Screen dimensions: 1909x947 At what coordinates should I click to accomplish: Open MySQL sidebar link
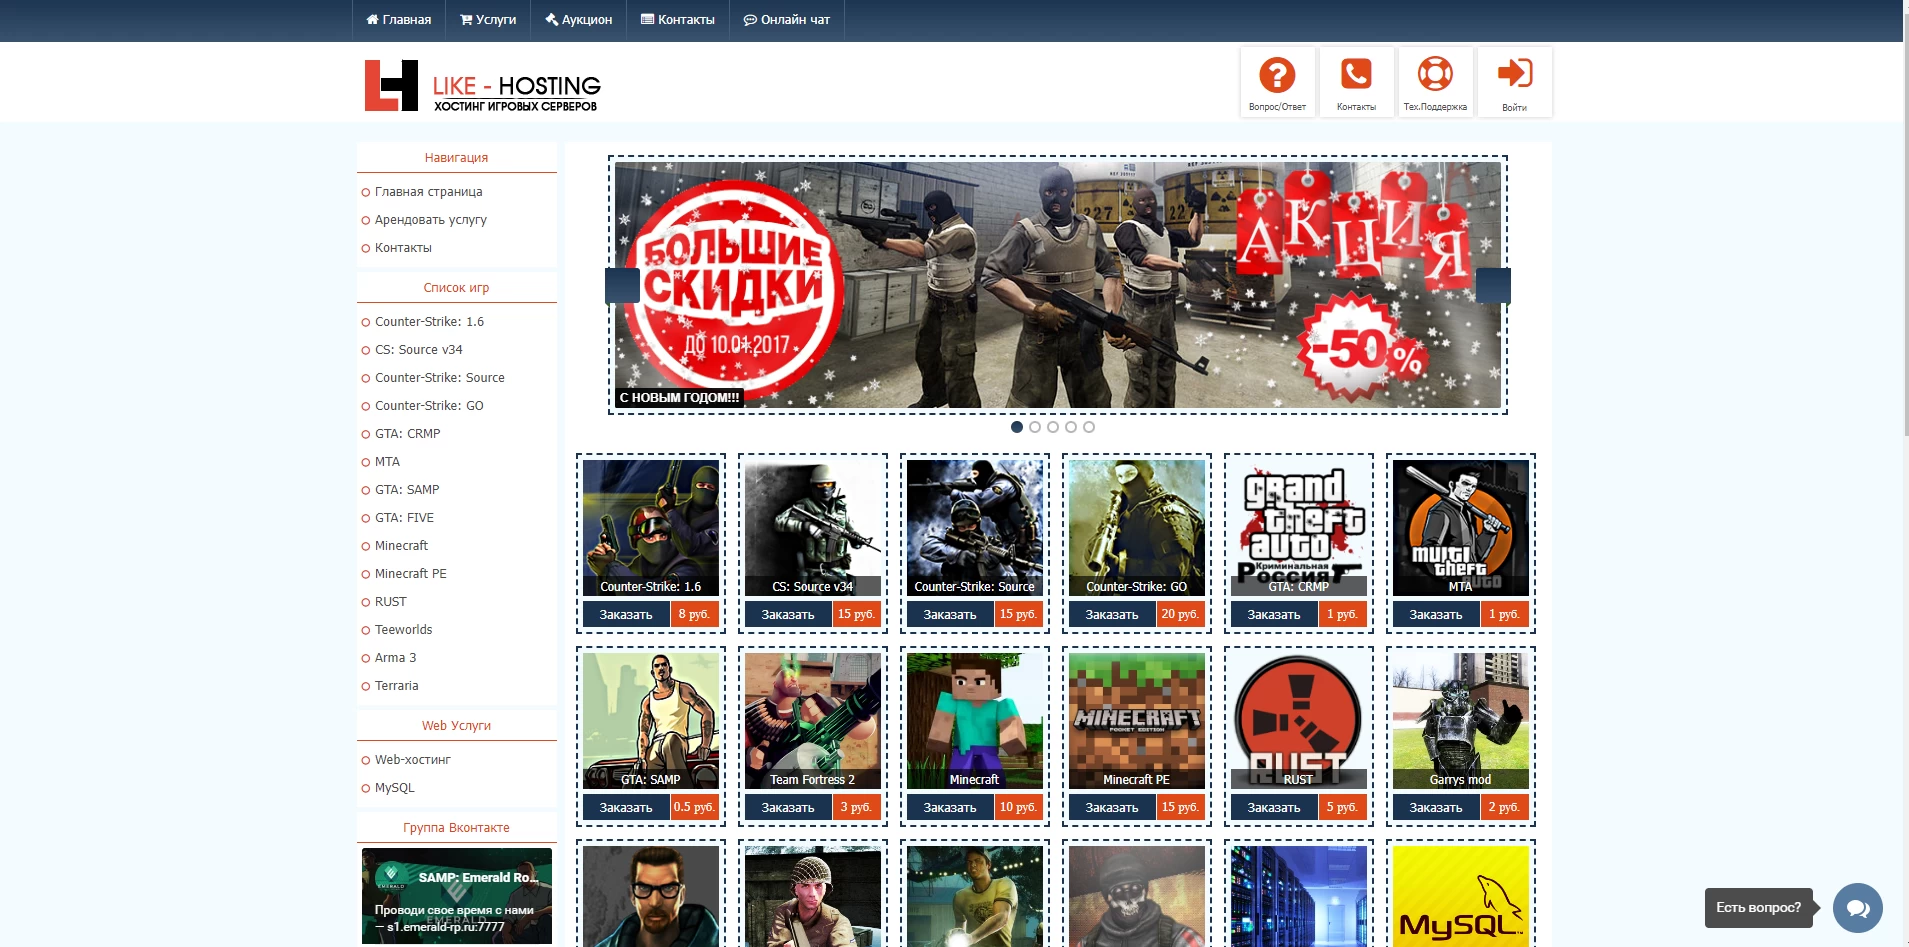click(394, 788)
